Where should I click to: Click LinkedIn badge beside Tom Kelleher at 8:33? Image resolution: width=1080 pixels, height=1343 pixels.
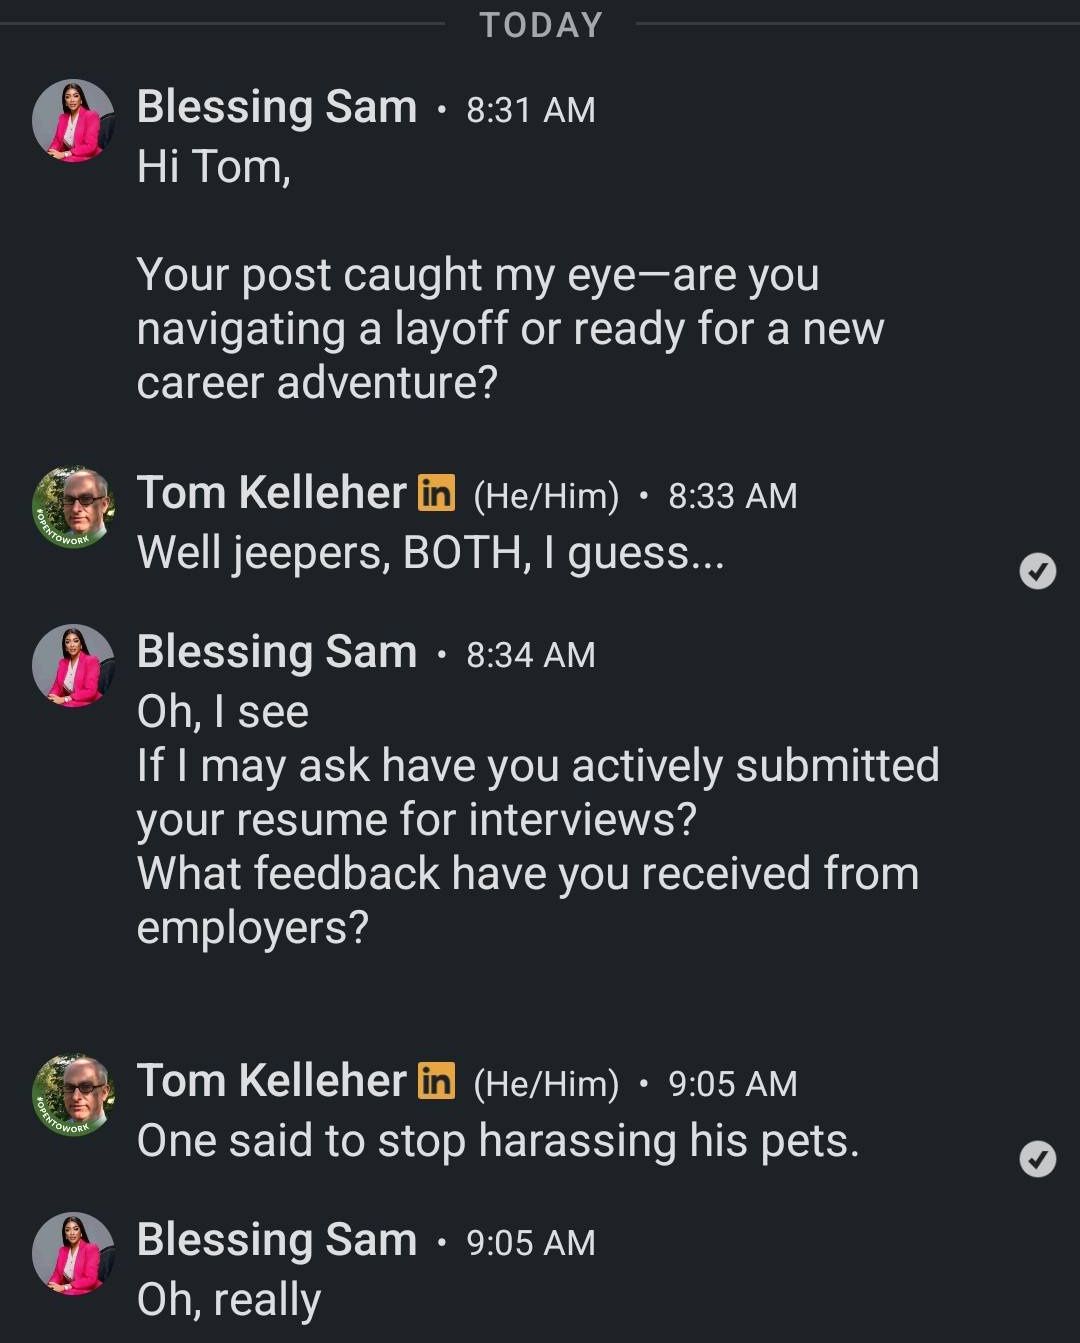pos(436,492)
